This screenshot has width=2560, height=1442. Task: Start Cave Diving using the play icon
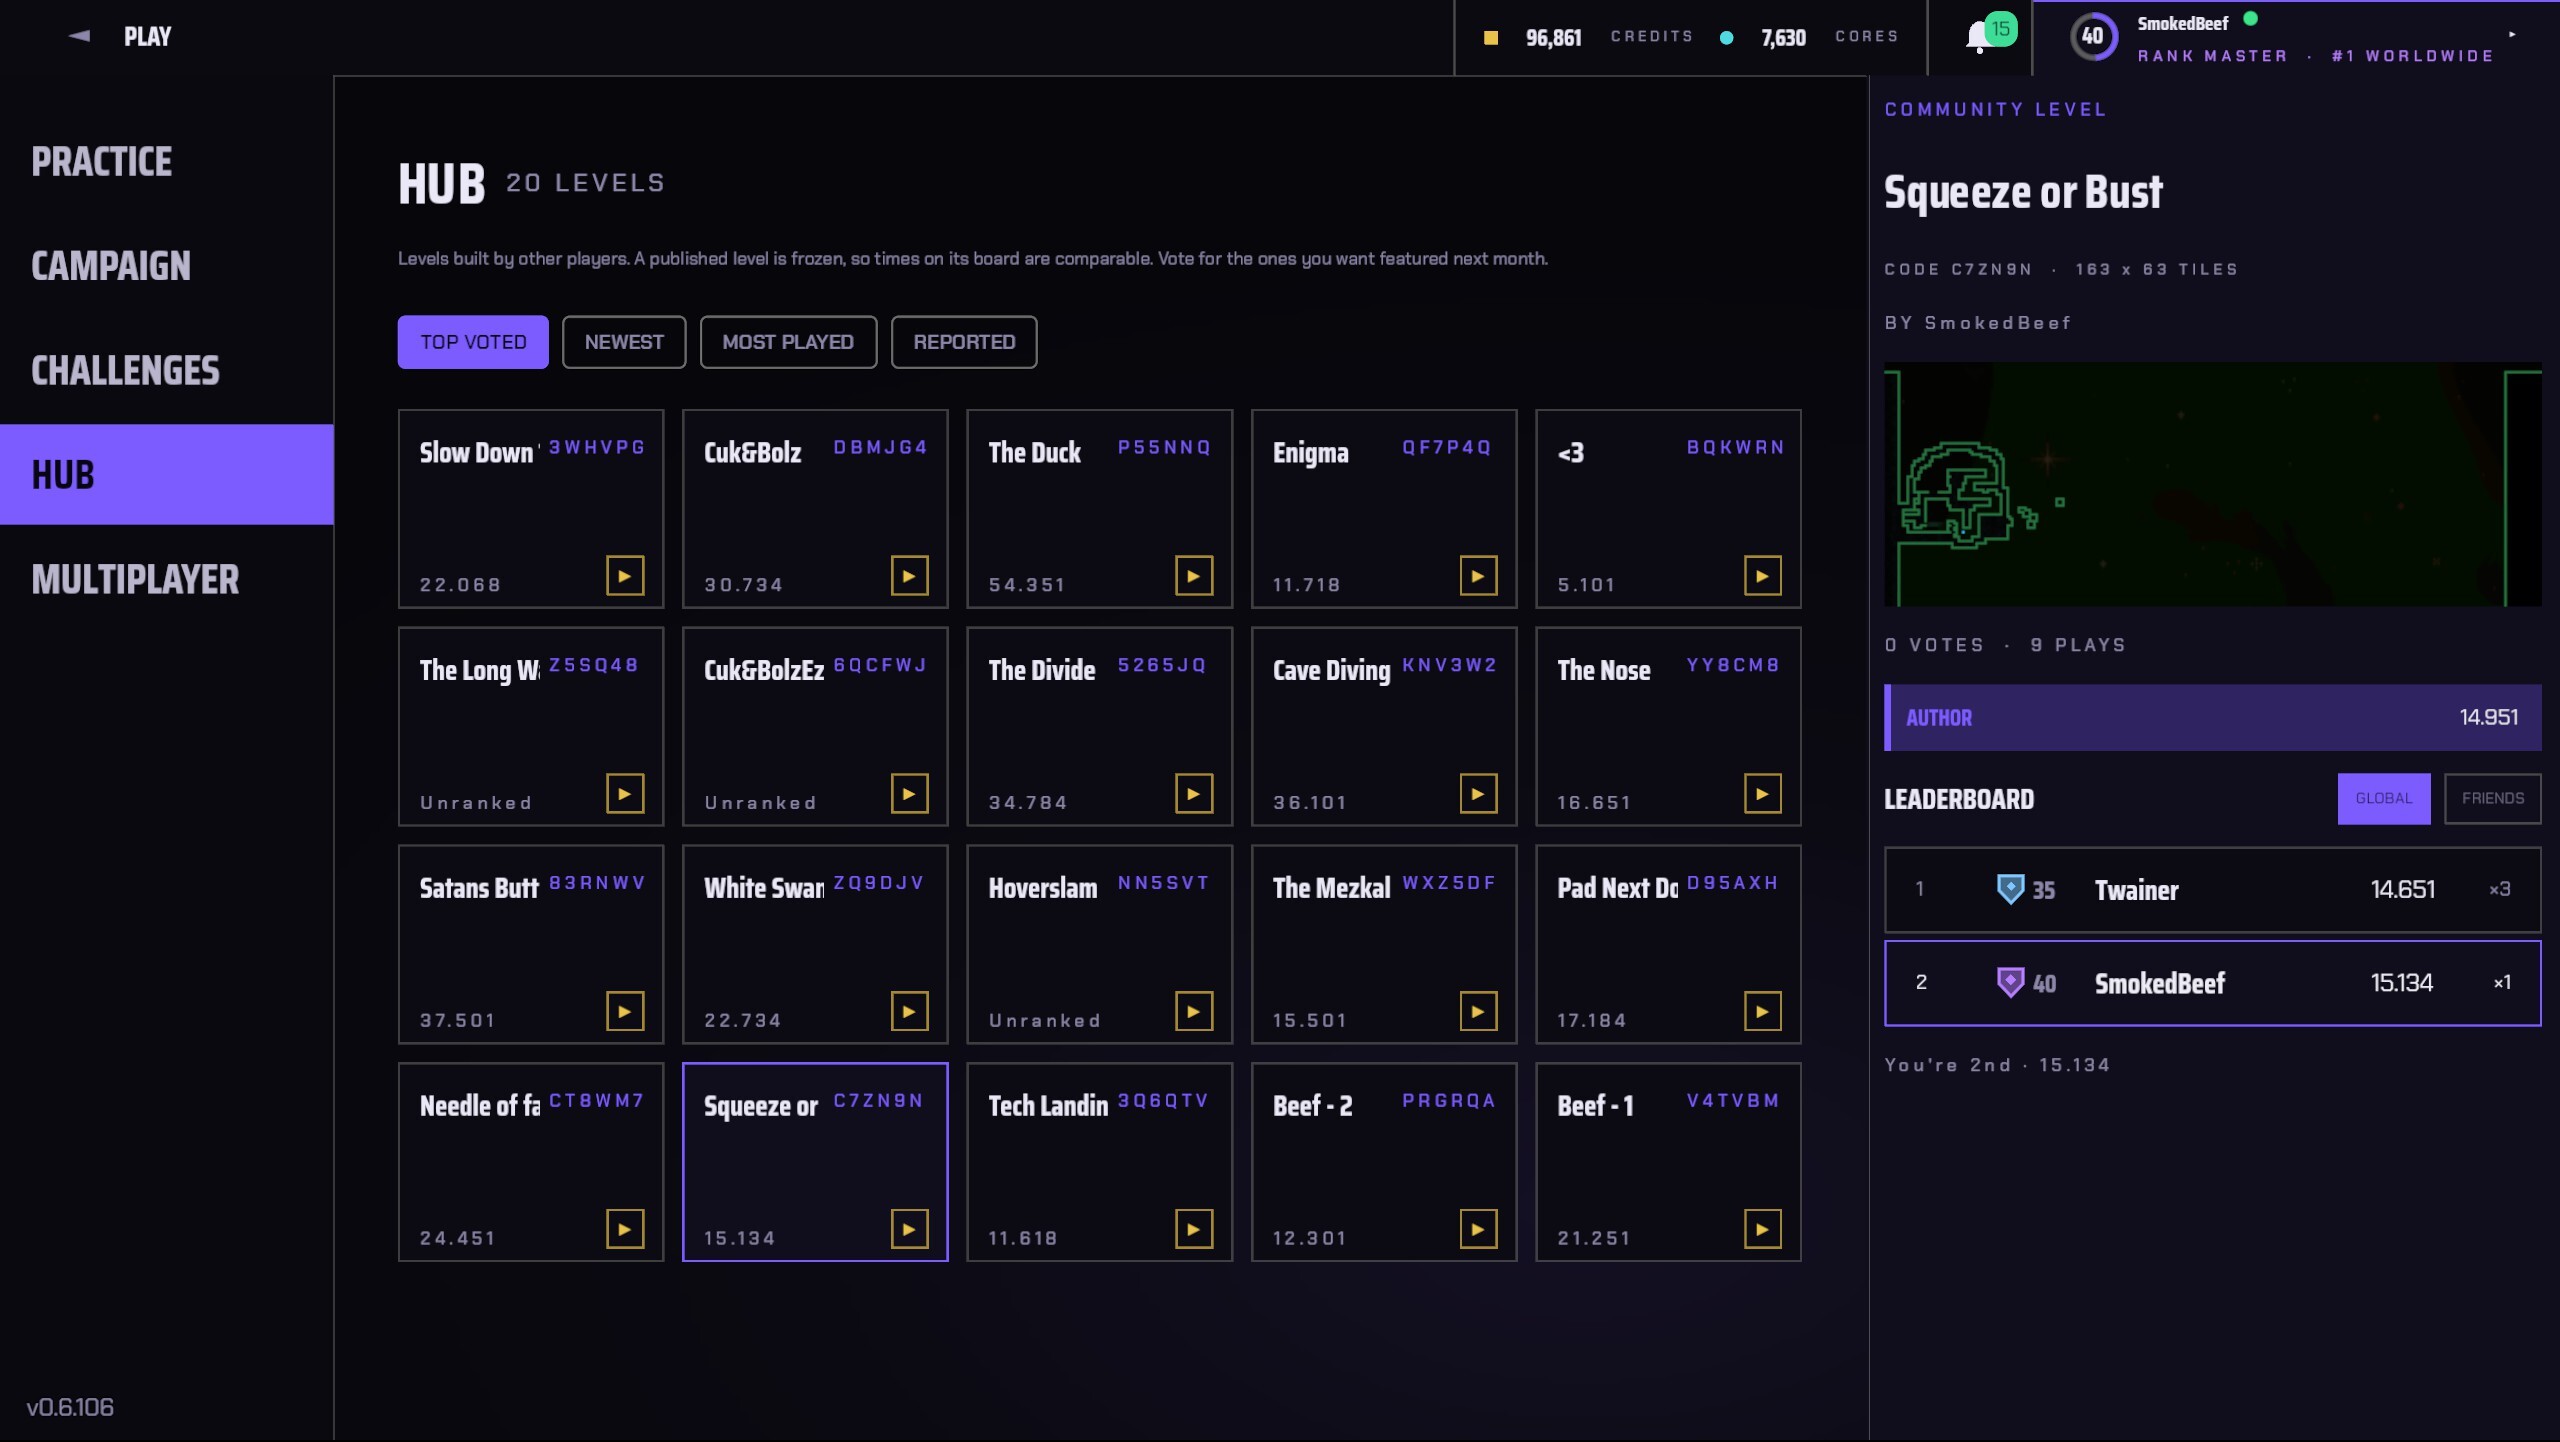click(x=1478, y=794)
